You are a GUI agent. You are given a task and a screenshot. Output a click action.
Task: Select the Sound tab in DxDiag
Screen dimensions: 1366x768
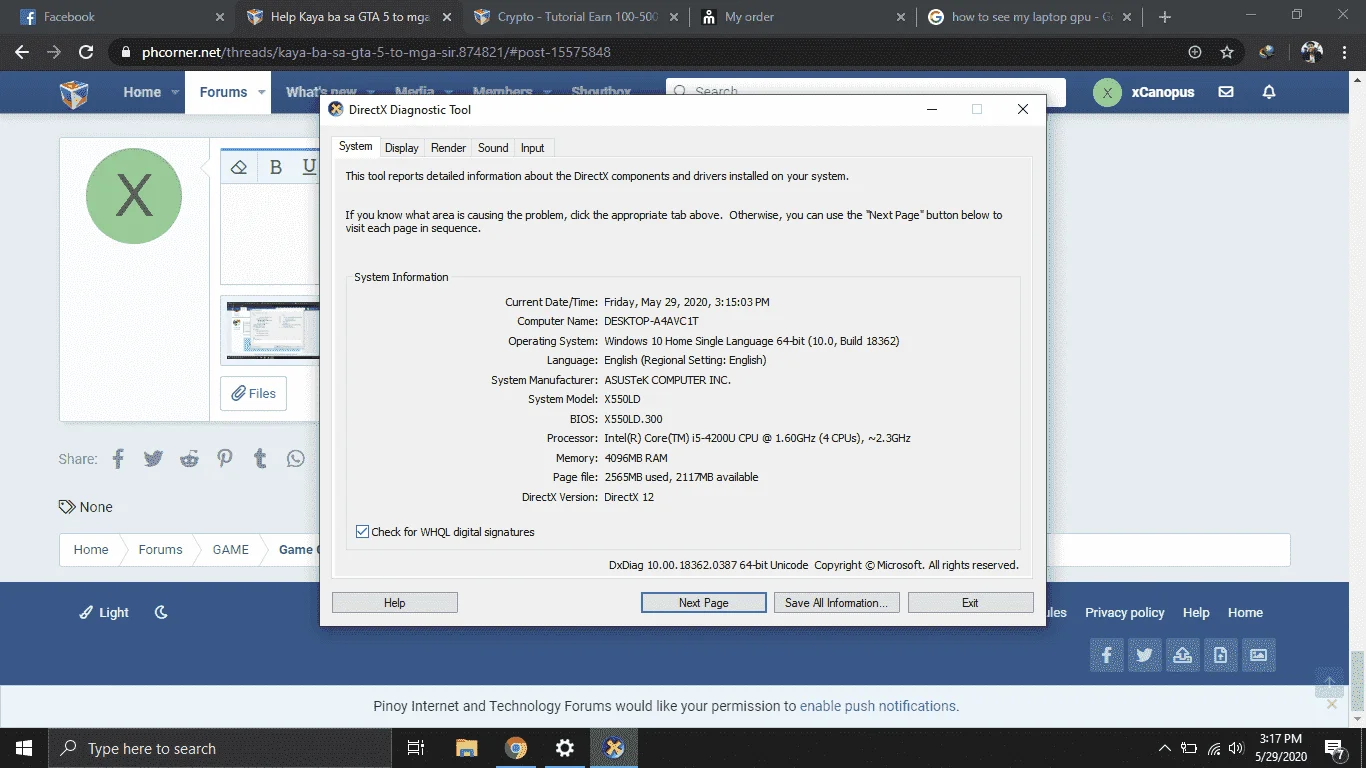click(x=493, y=148)
